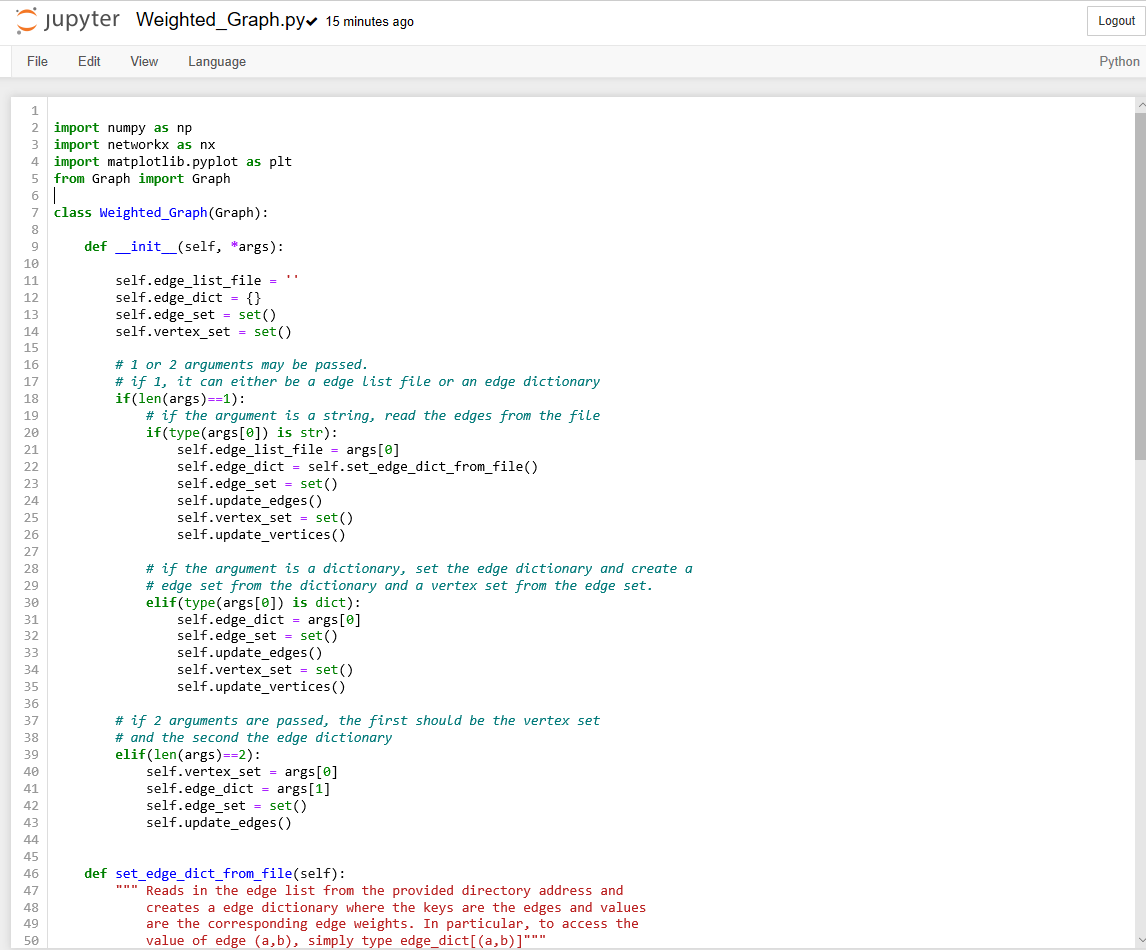
Task: Click line number 7 in gutter
Action: [x=34, y=213]
